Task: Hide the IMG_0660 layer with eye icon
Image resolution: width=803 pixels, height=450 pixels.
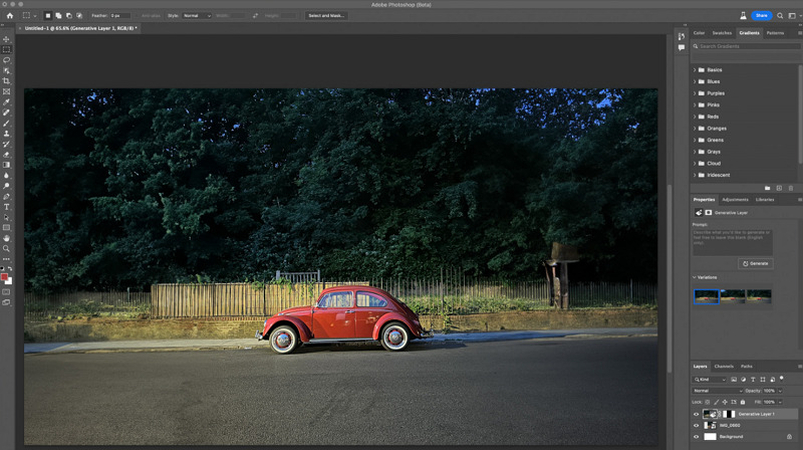Action: click(696, 425)
